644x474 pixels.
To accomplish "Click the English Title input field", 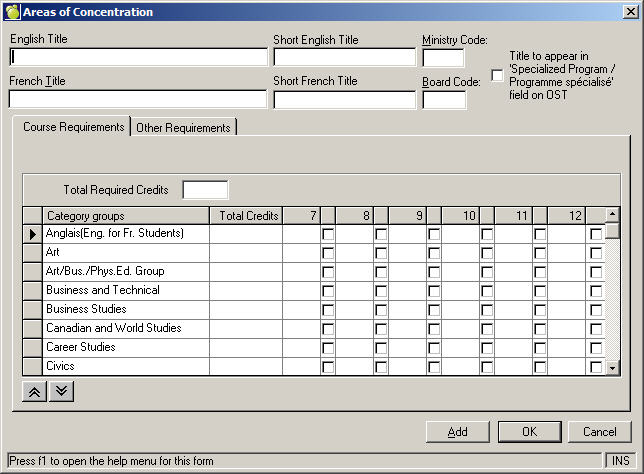I will (138, 57).
